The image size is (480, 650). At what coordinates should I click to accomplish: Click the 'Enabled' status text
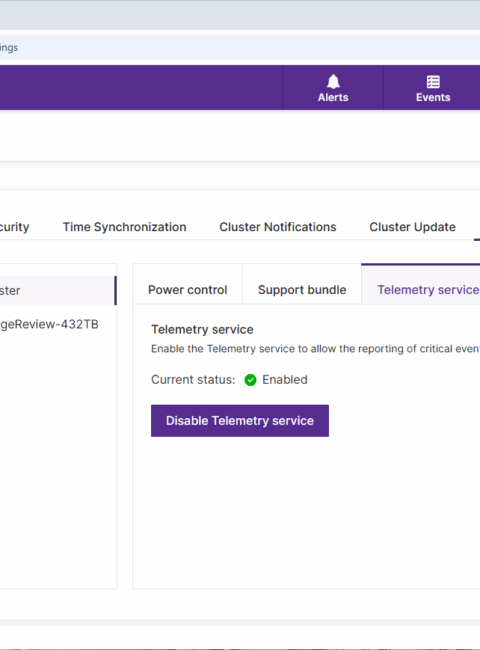coord(285,380)
